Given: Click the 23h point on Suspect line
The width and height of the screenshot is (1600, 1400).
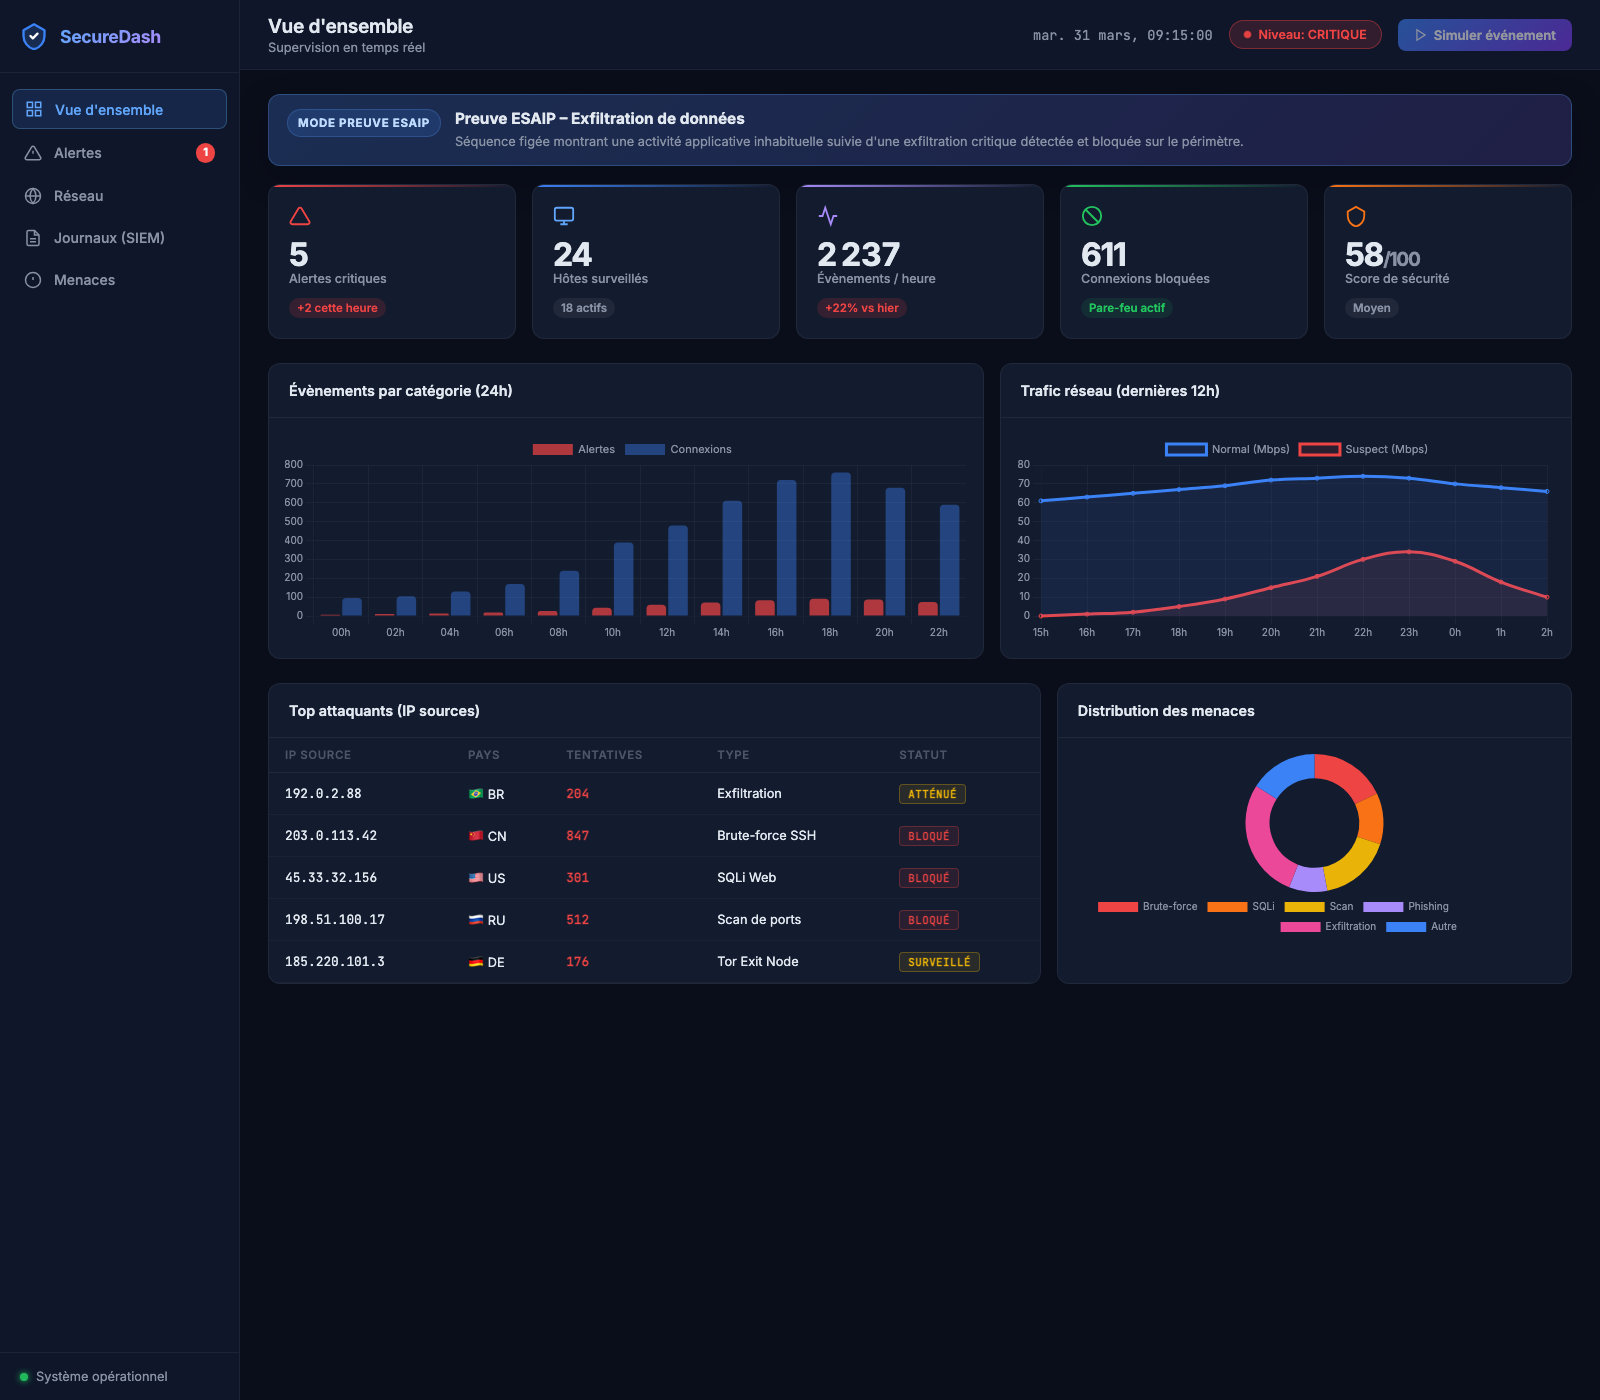Looking at the screenshot, I should (x=1409, y=552).
